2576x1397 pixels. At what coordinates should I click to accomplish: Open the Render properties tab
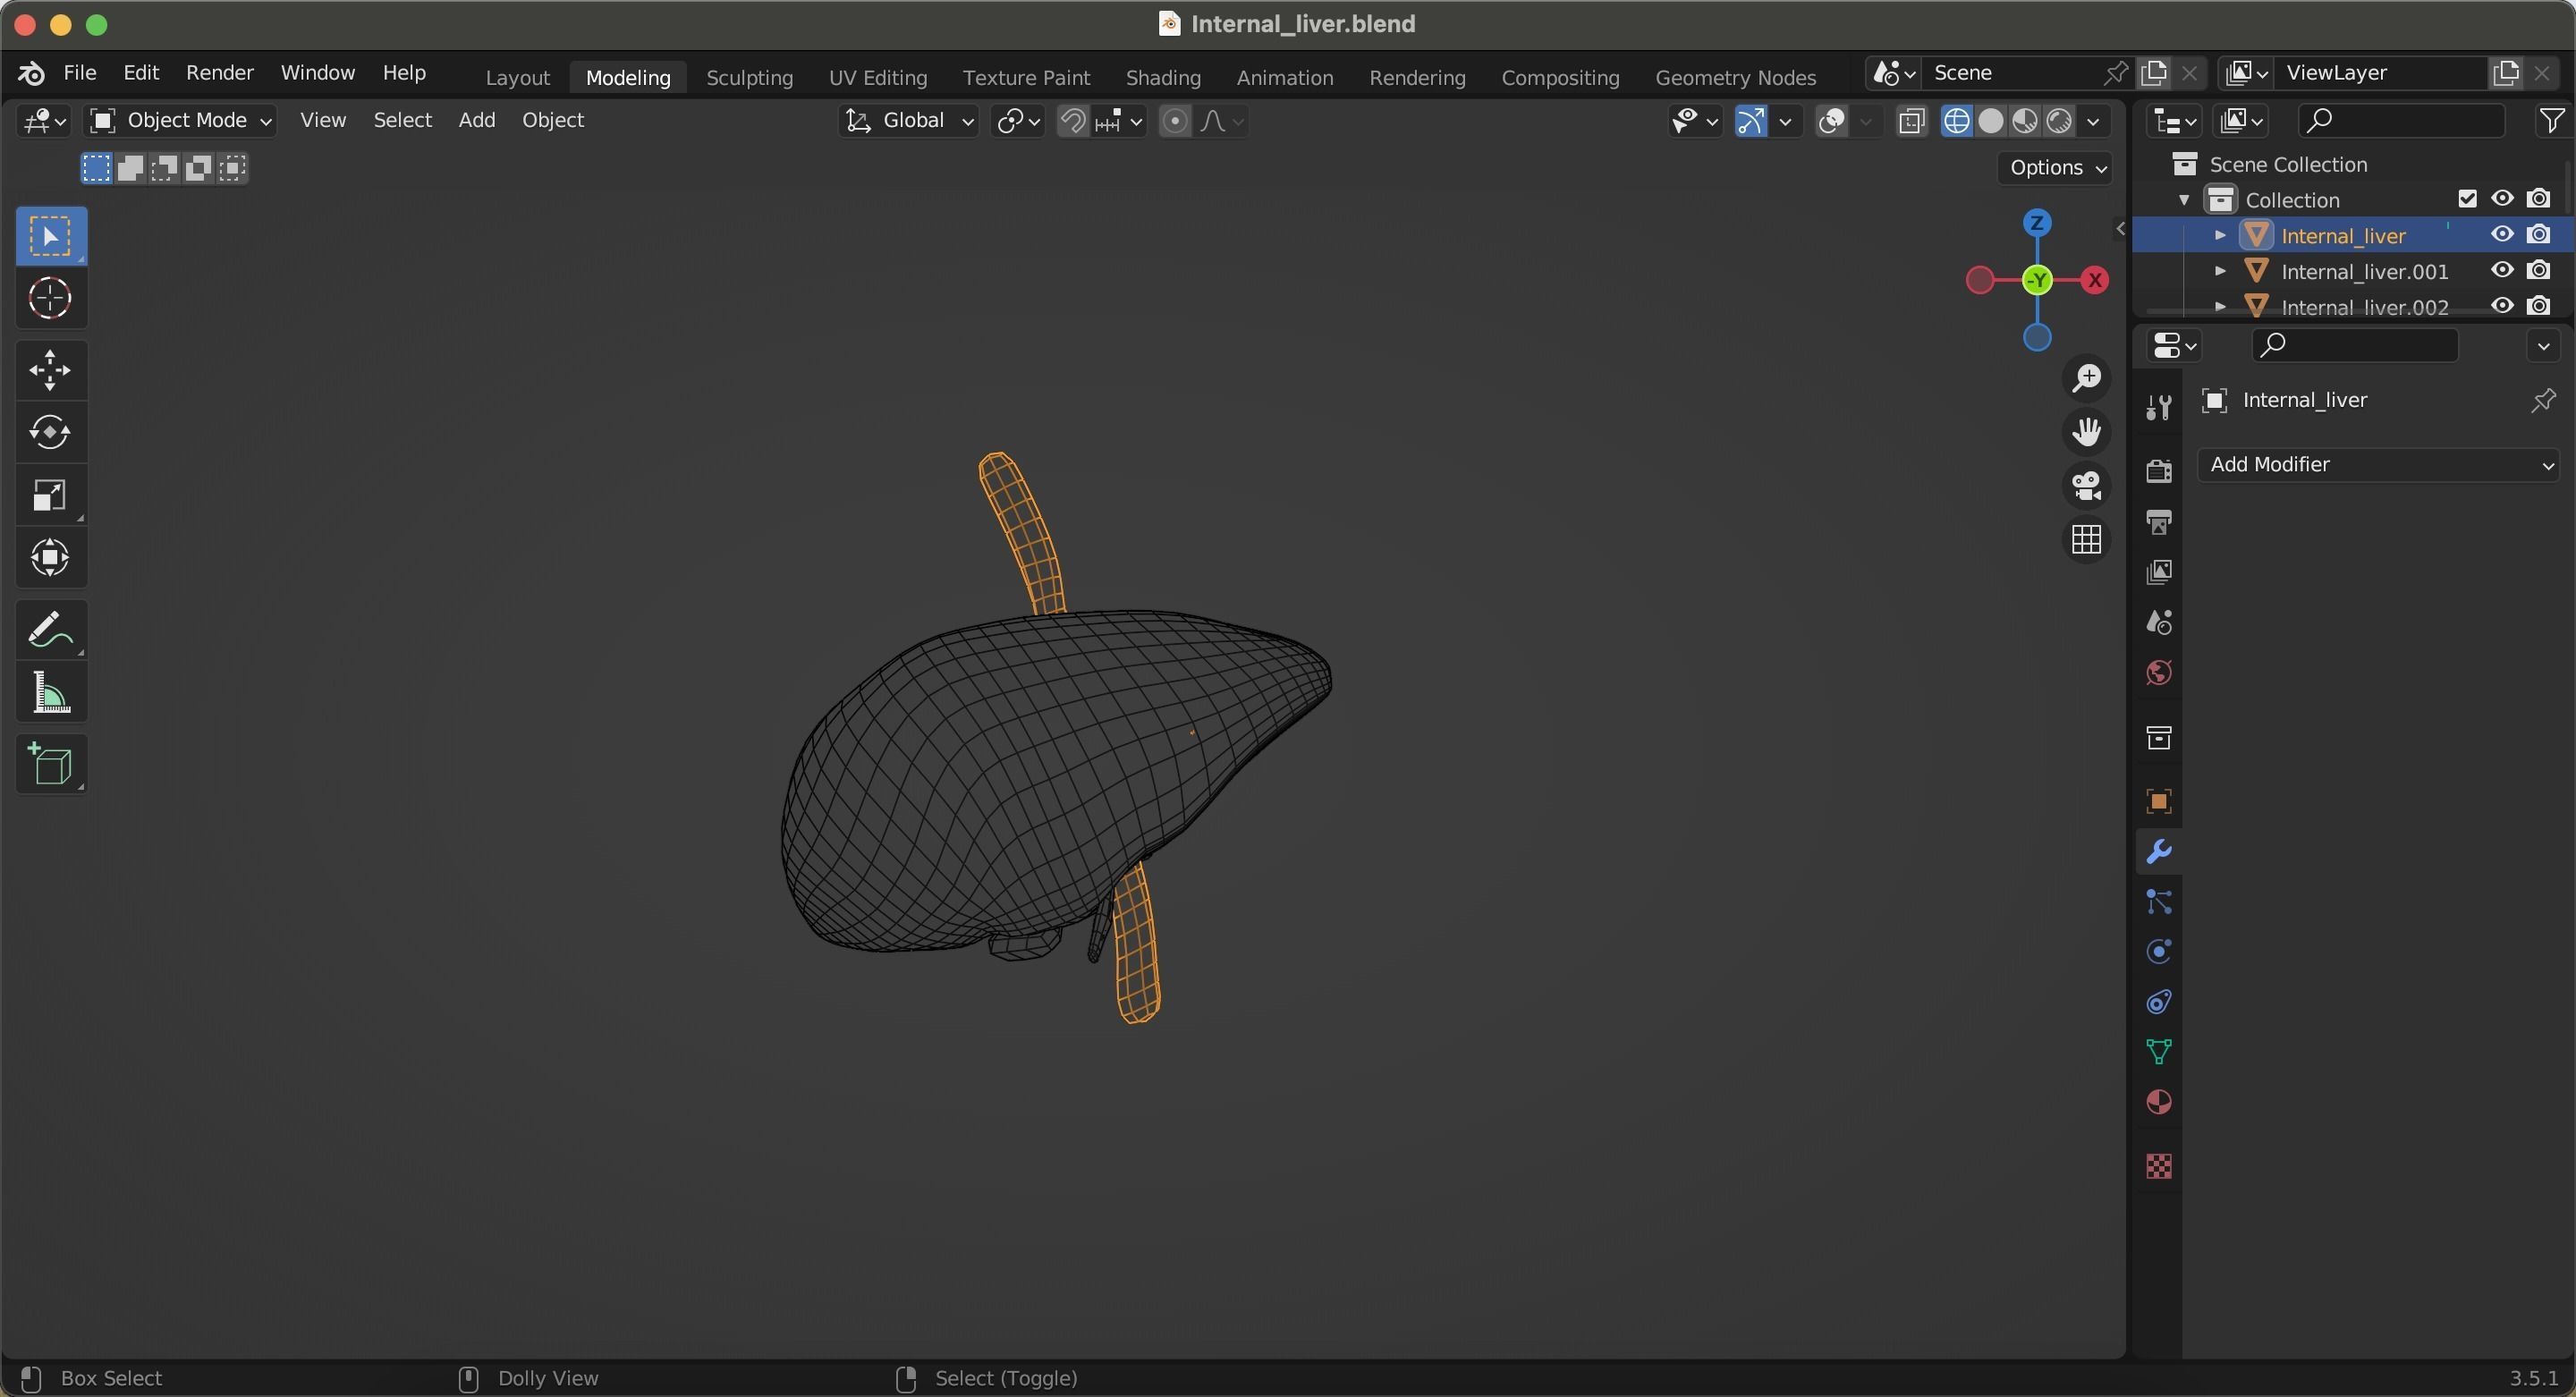click(2158, 470)
